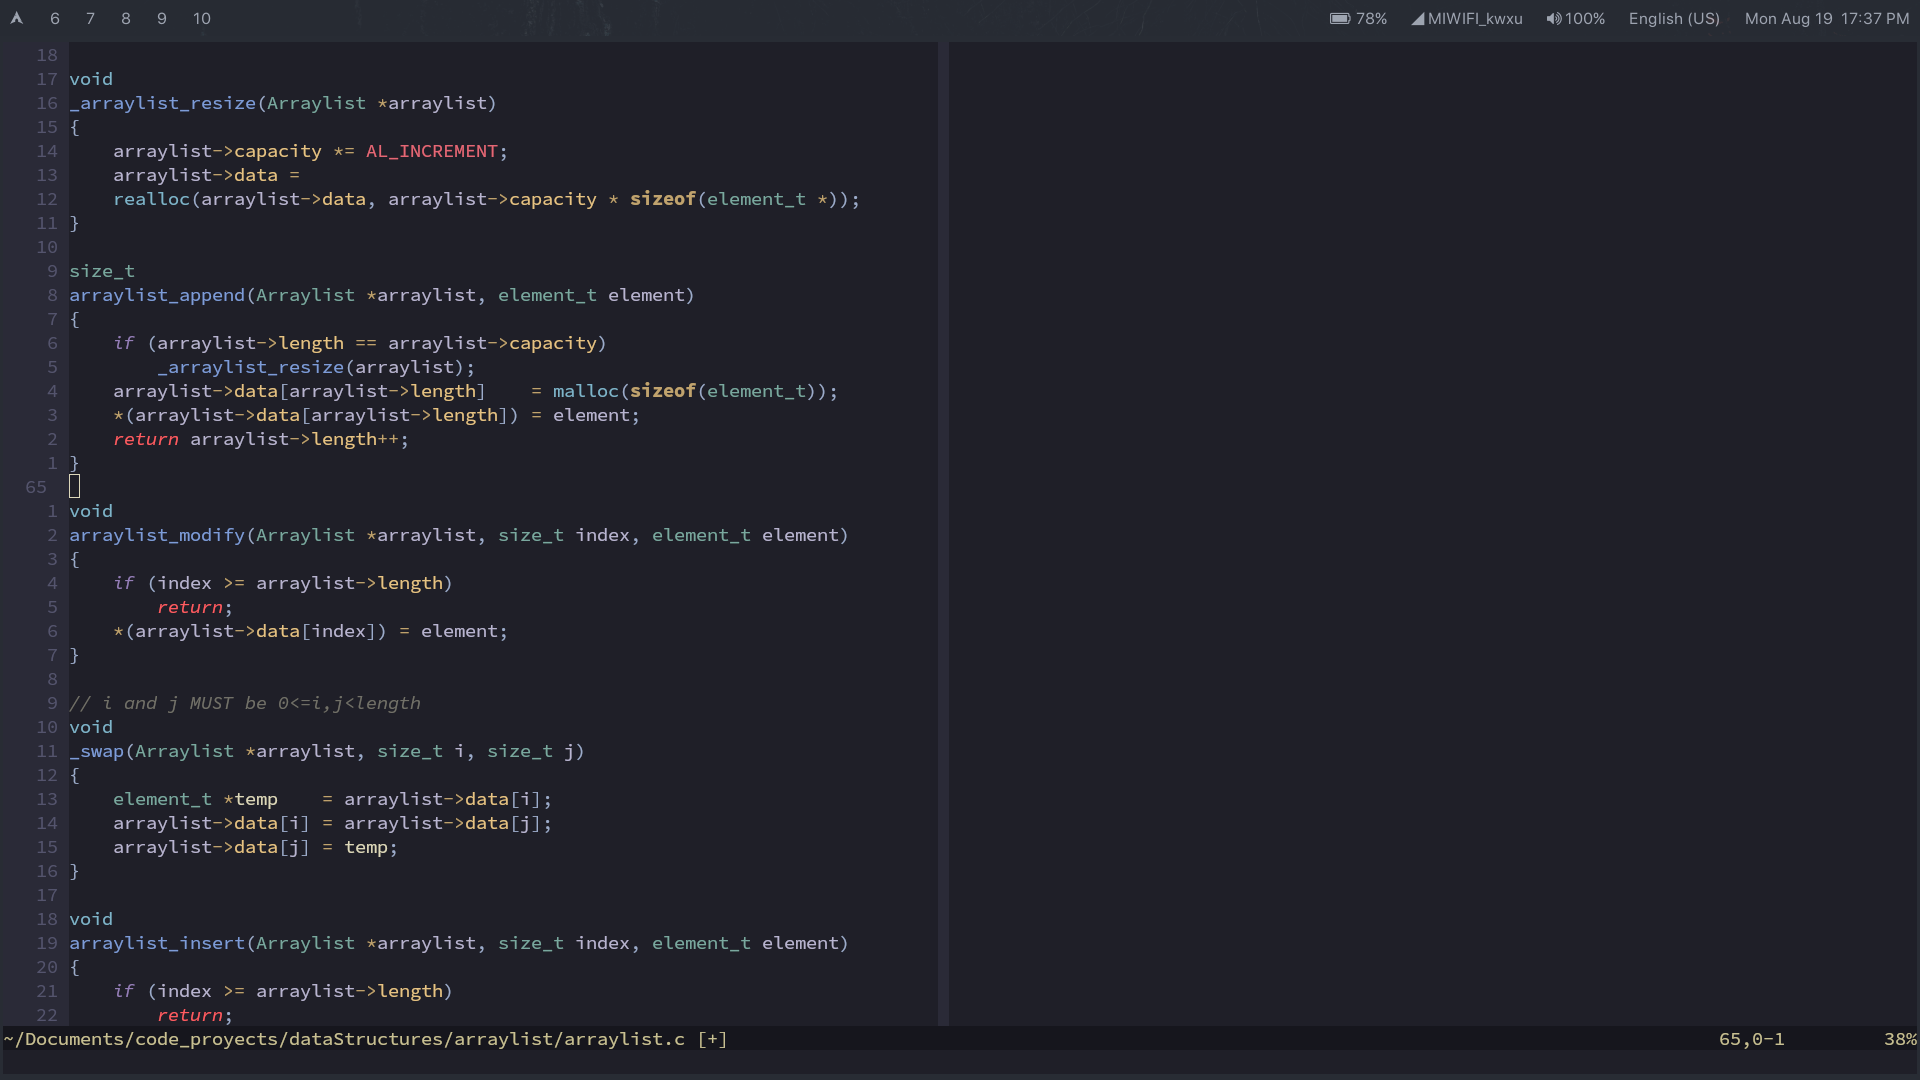Switch to workspace 10
The height and width of the screenshot is (1080, 1920).
pyautogui.click(x=202, y=18)
